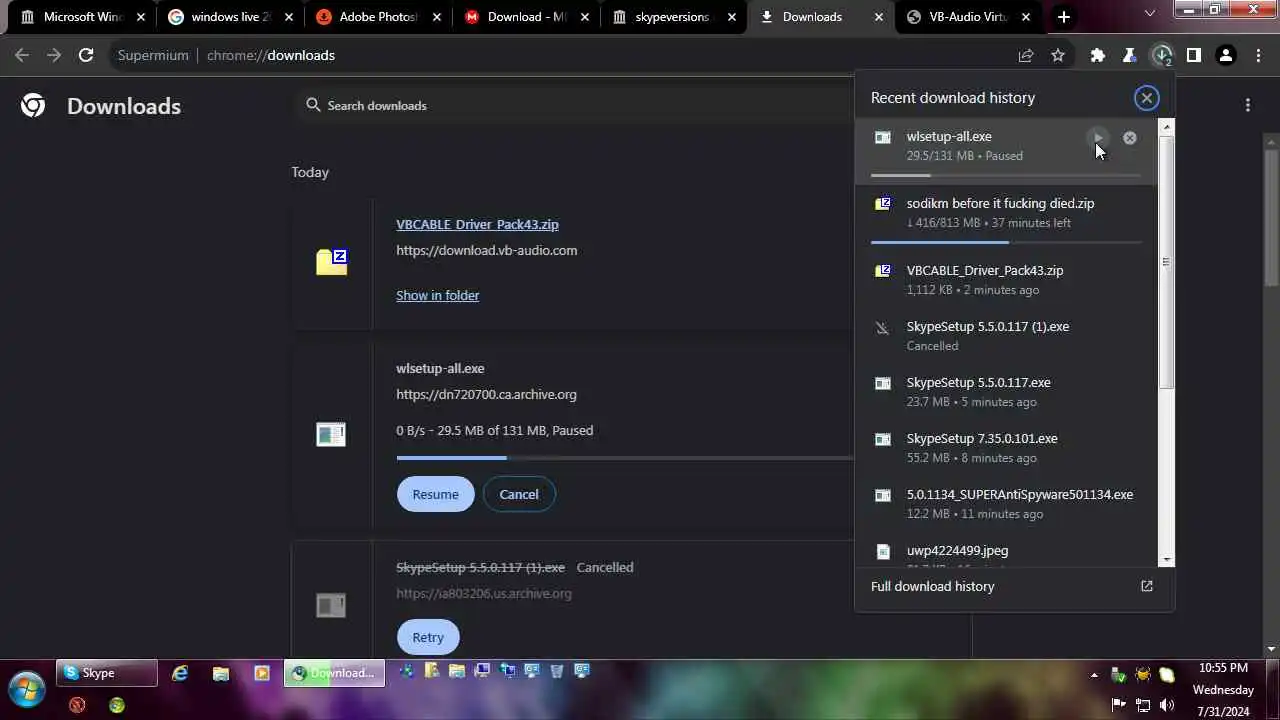Click the sodikm zip progress bar in popup
The width and height of the screenshot is (1280, 720).
1006,242
